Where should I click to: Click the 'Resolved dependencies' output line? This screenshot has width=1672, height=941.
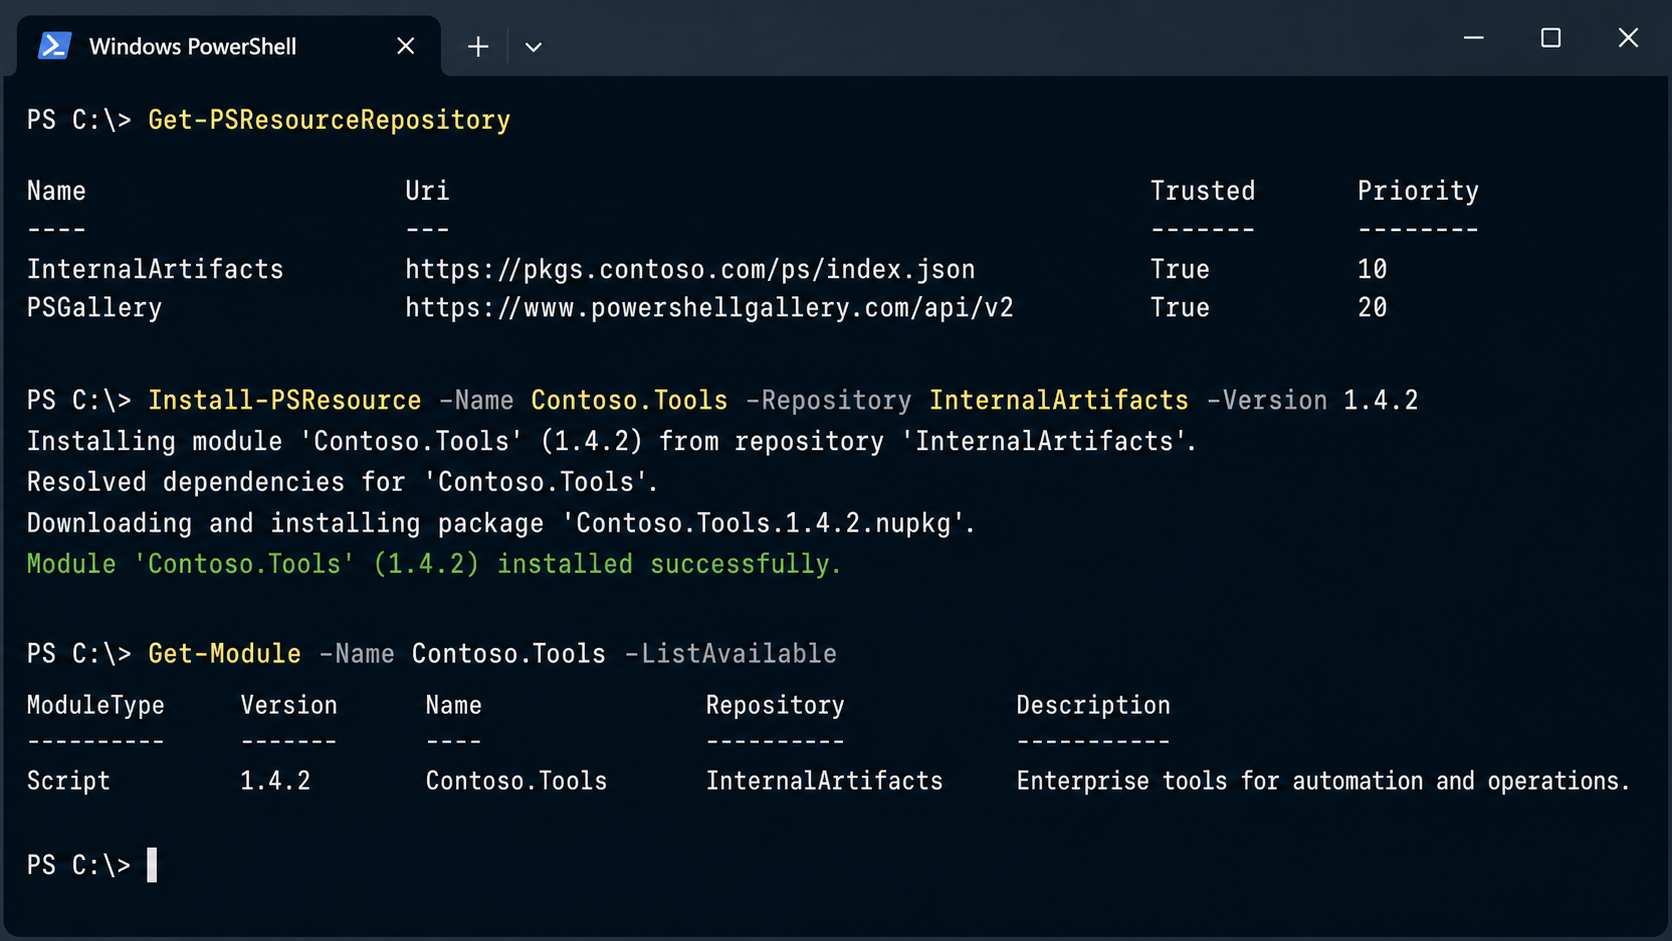[x=342, y=482]
